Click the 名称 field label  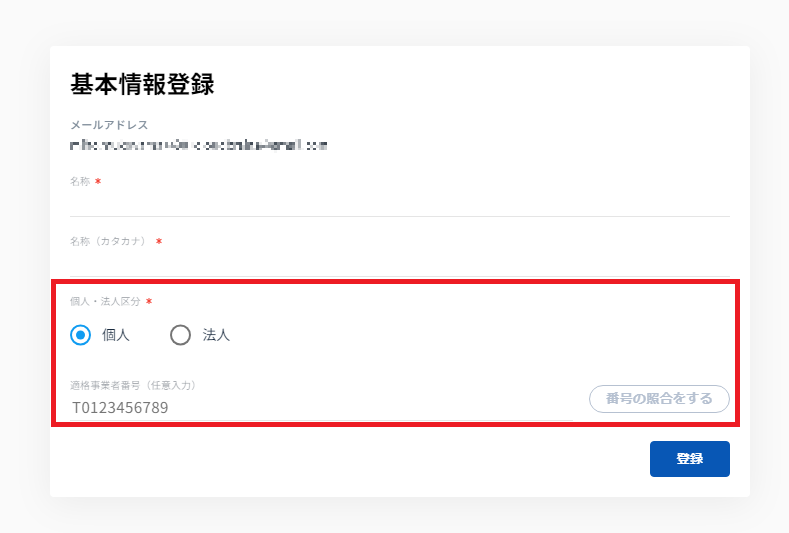click(79, 182)
